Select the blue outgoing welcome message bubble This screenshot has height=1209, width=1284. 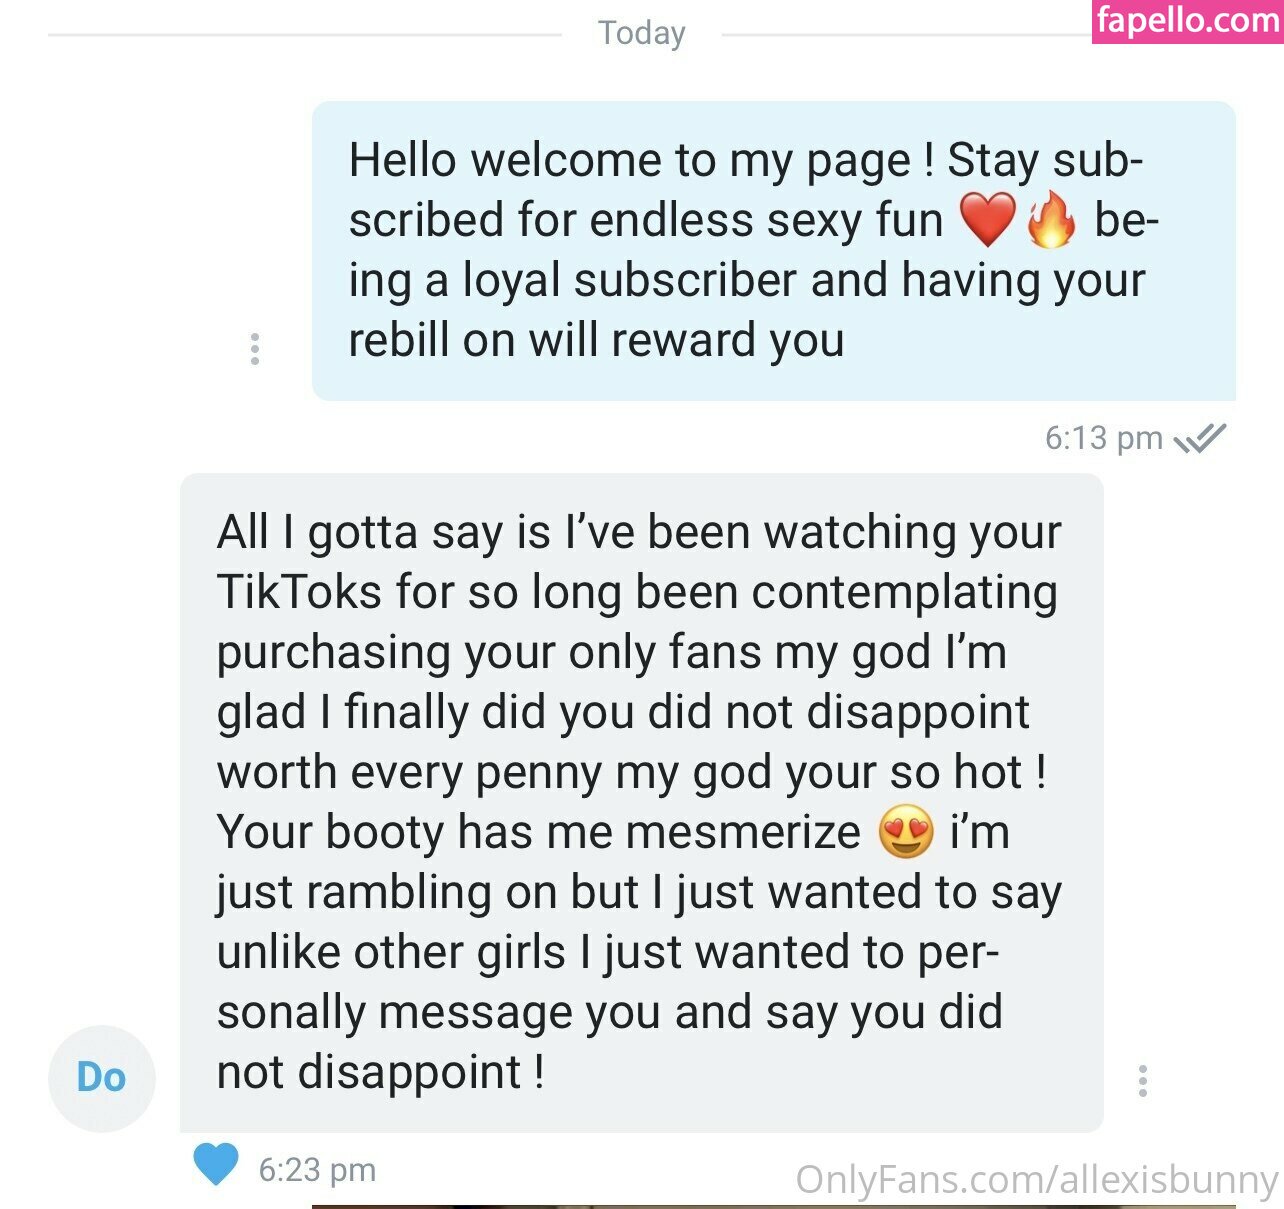pos(774,251)
